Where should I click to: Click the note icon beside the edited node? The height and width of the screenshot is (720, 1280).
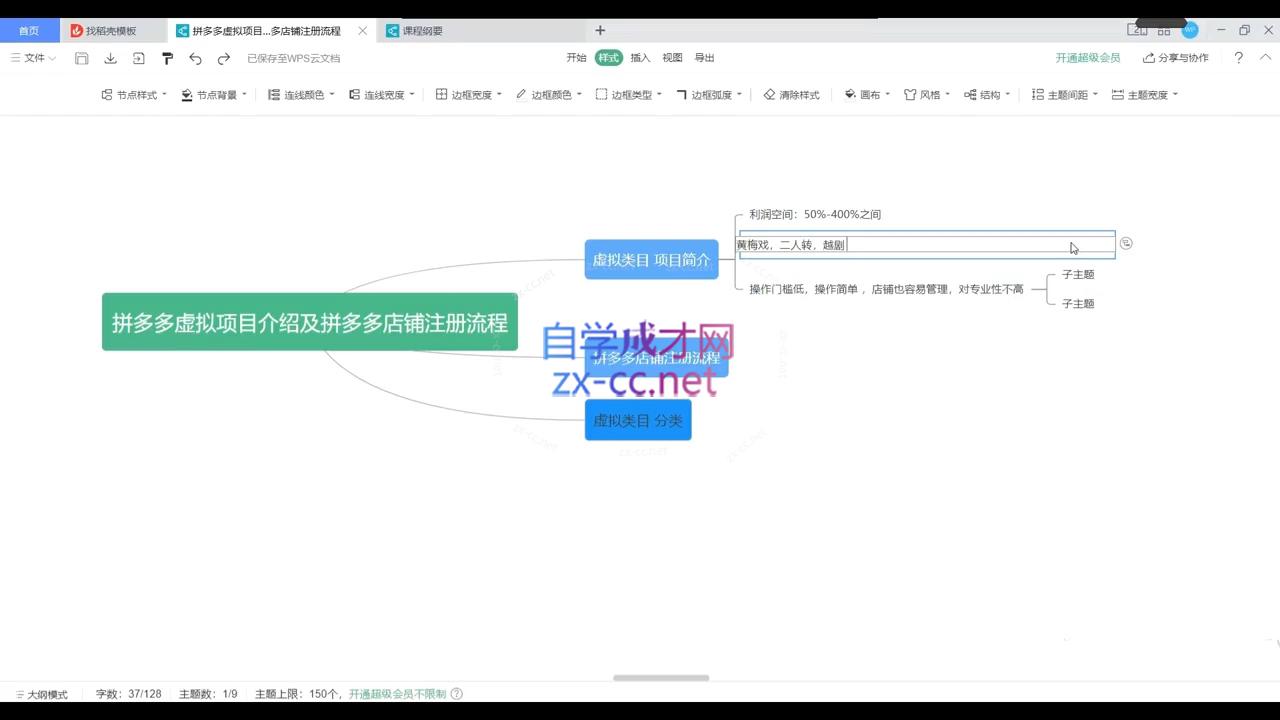point(1126,243)
